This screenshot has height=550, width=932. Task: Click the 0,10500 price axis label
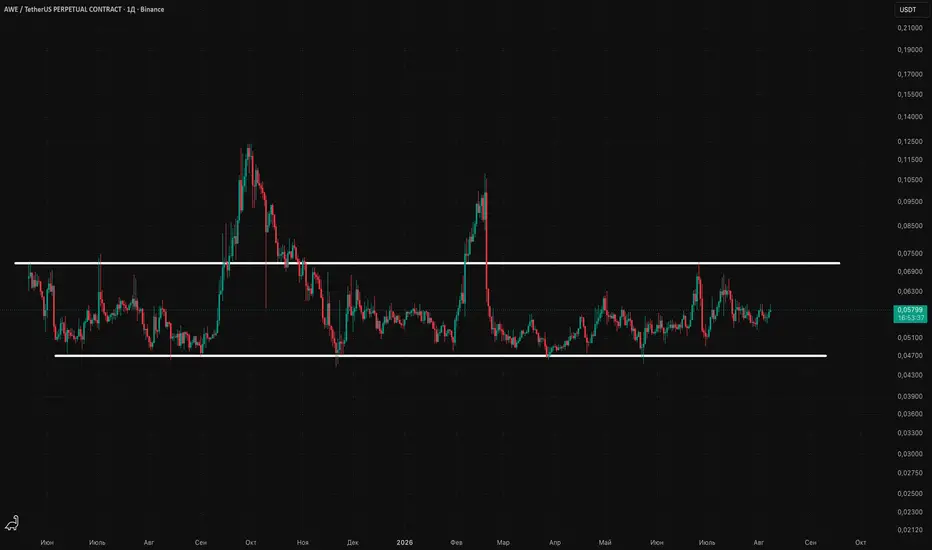[x=910, y=180]
